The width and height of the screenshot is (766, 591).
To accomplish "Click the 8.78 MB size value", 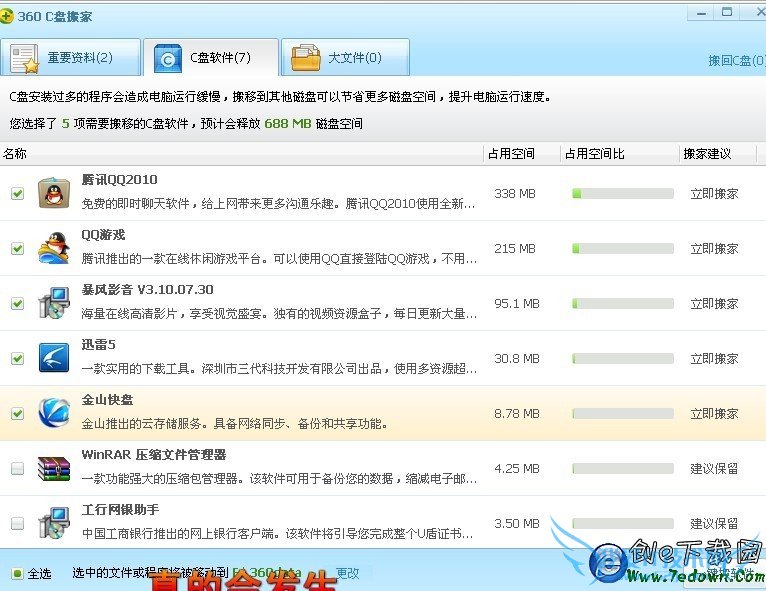I will click(x=517, y=414).
